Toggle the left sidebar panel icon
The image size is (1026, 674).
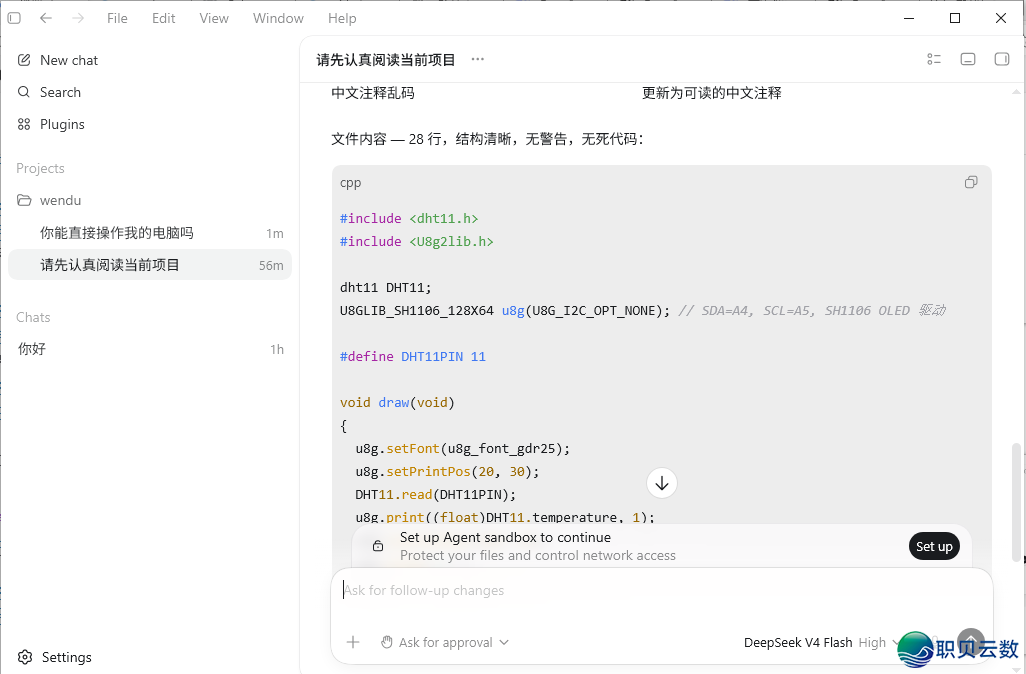pos(14,18)
